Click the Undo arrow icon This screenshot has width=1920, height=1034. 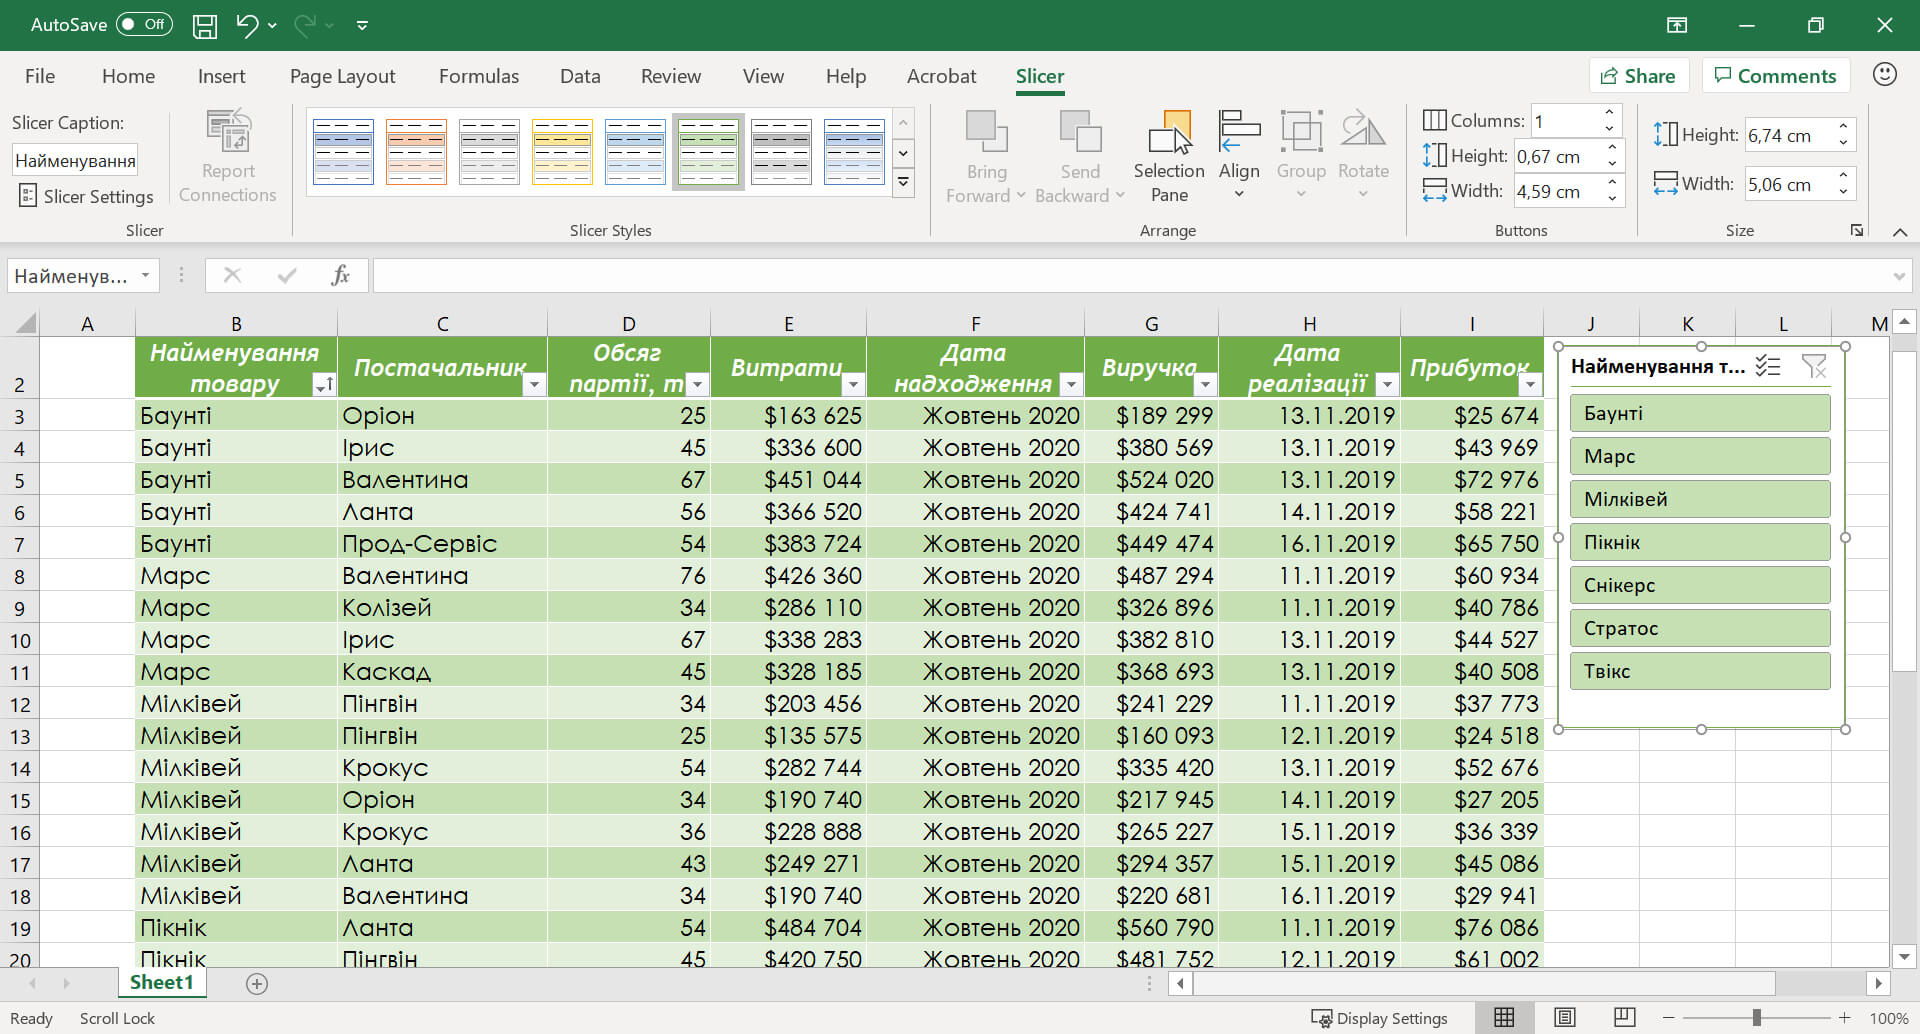[246, 25]
